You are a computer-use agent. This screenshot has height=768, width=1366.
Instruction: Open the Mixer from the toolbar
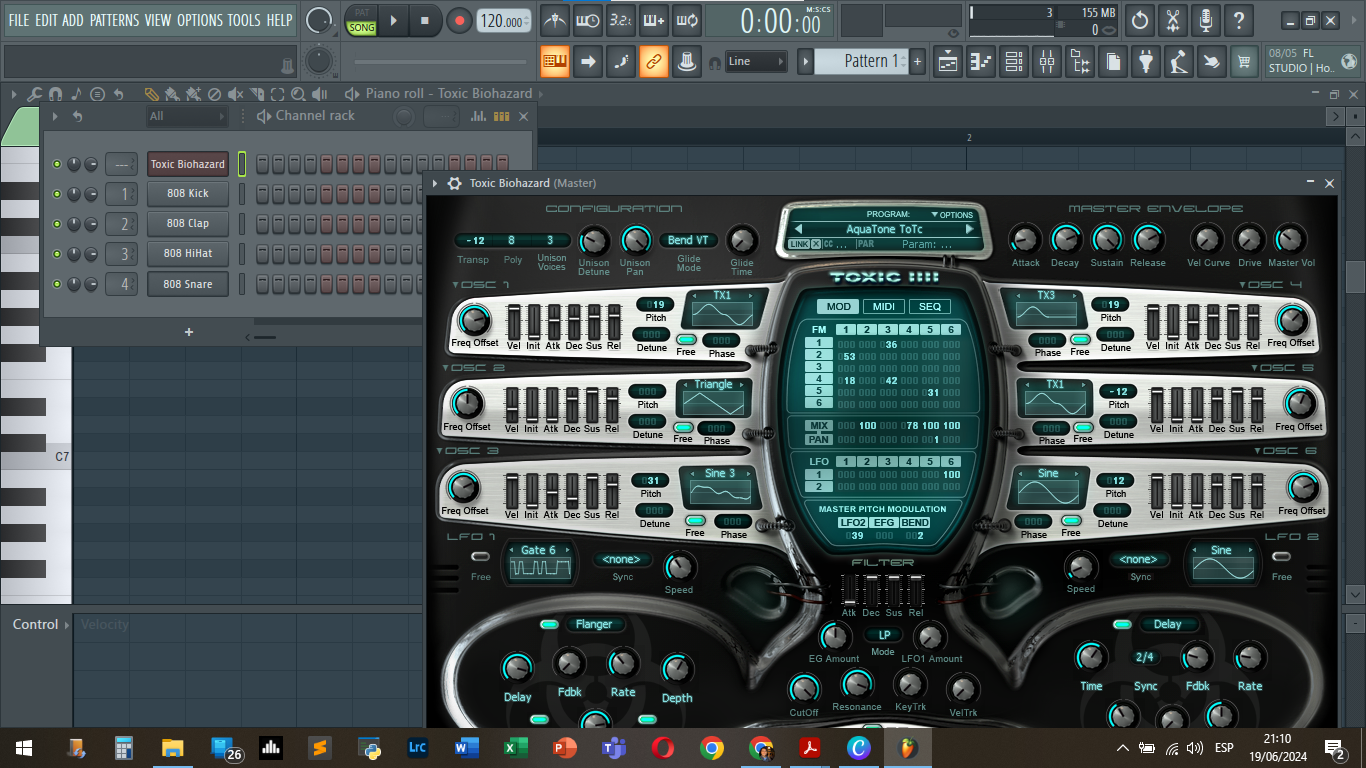tap(1047, 61)
